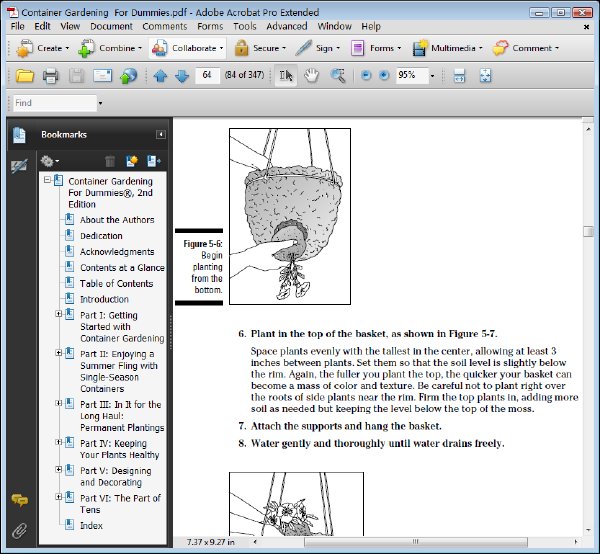The height and width of the screenshot is (554, 600).
Task: Collapse the Bookmarks navigation pane
Action: [161, 134]
